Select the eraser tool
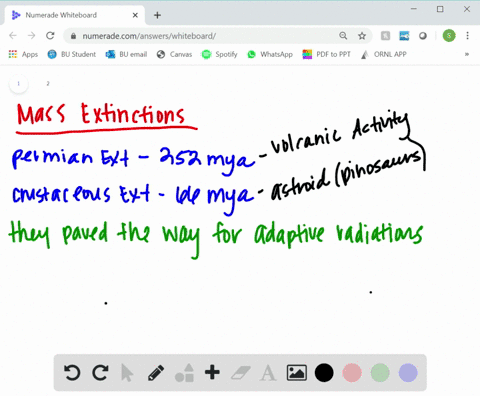The height and width of the screenshot is (396, 480). 241,373
